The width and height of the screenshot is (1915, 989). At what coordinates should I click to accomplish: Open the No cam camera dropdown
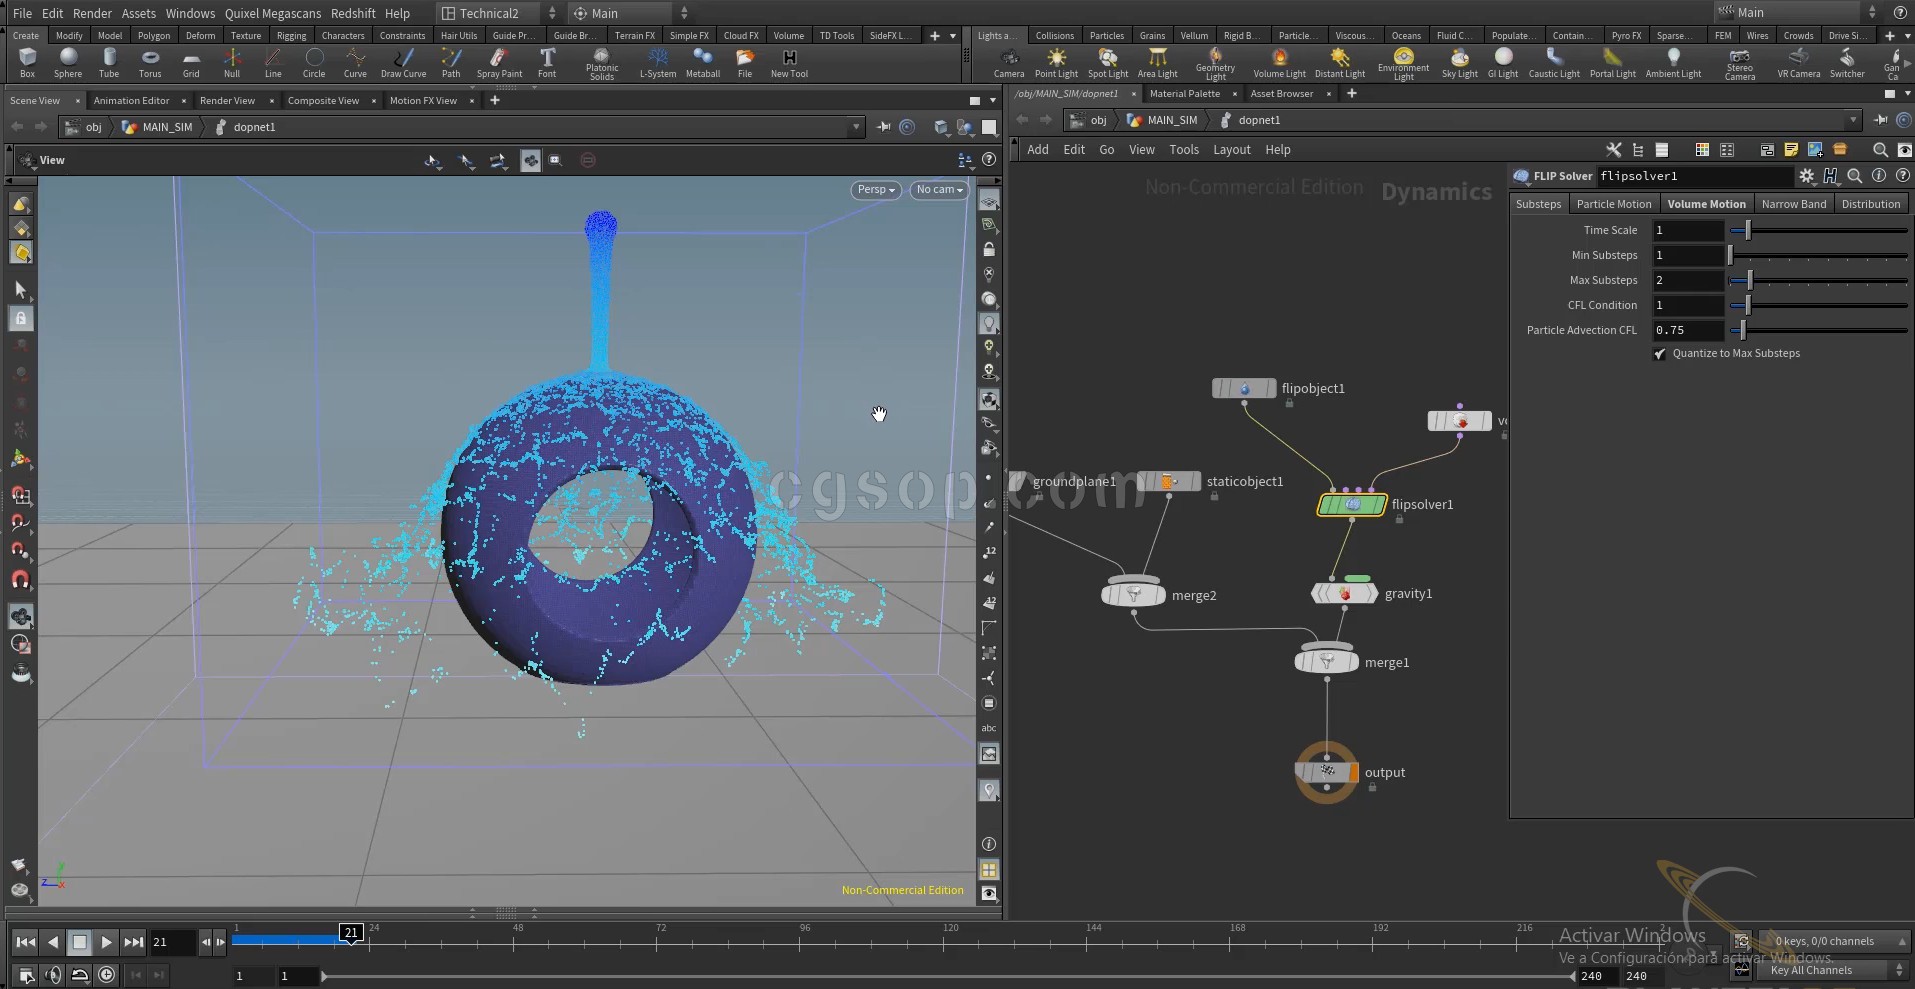(x=939, y=190)
